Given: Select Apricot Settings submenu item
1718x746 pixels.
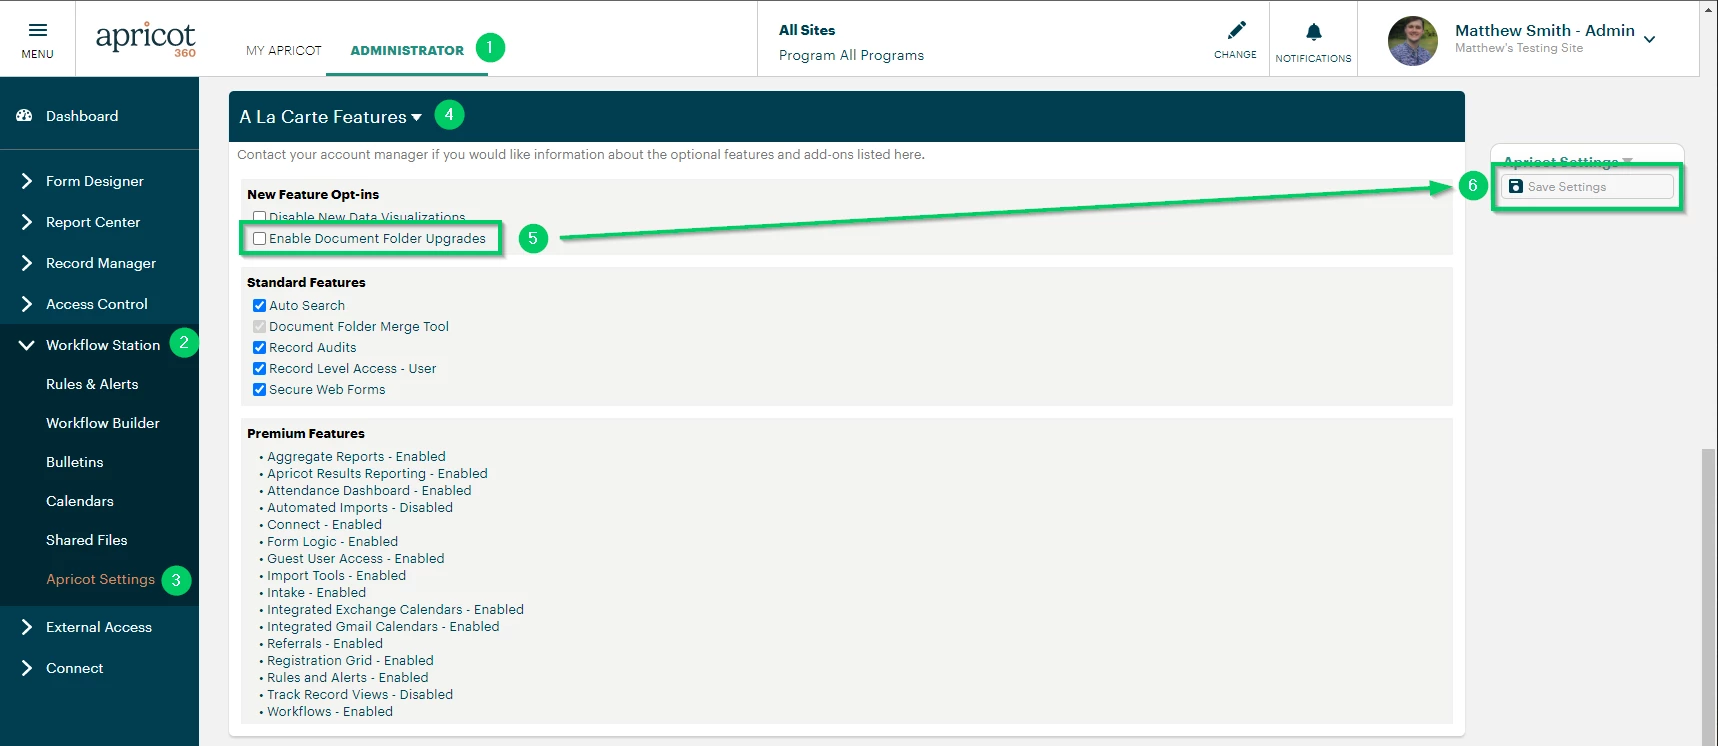Looking at the screenshot, I should click(100, 579).
